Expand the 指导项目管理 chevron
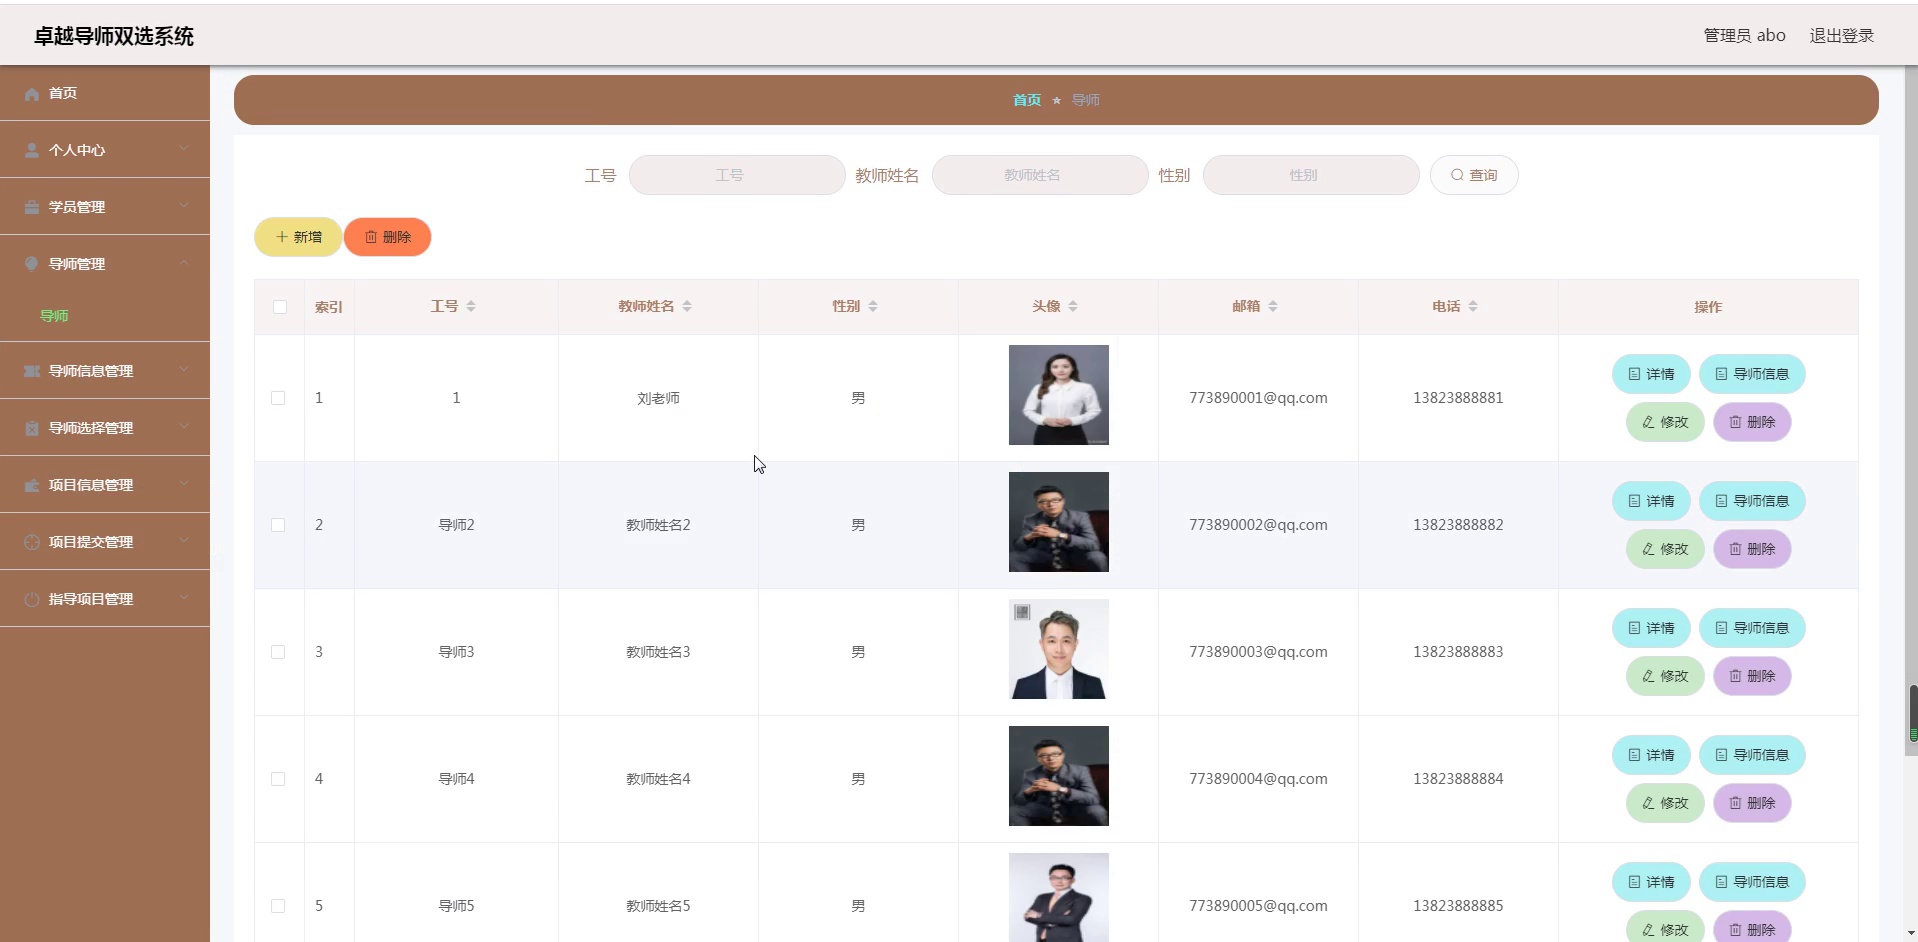Viewport: 1918px width, 942px height. click(x=184, y=598)
